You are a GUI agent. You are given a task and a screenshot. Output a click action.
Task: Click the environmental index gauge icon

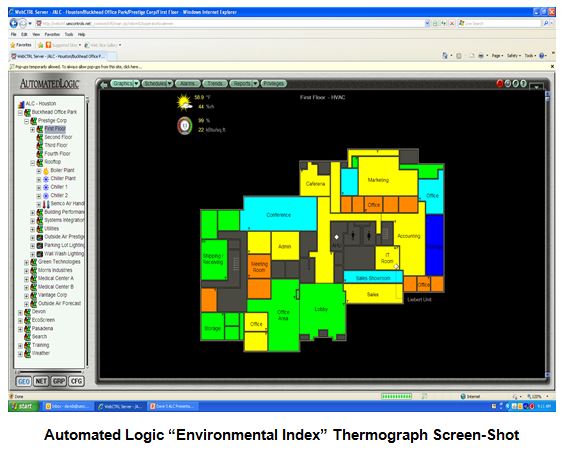185,126
